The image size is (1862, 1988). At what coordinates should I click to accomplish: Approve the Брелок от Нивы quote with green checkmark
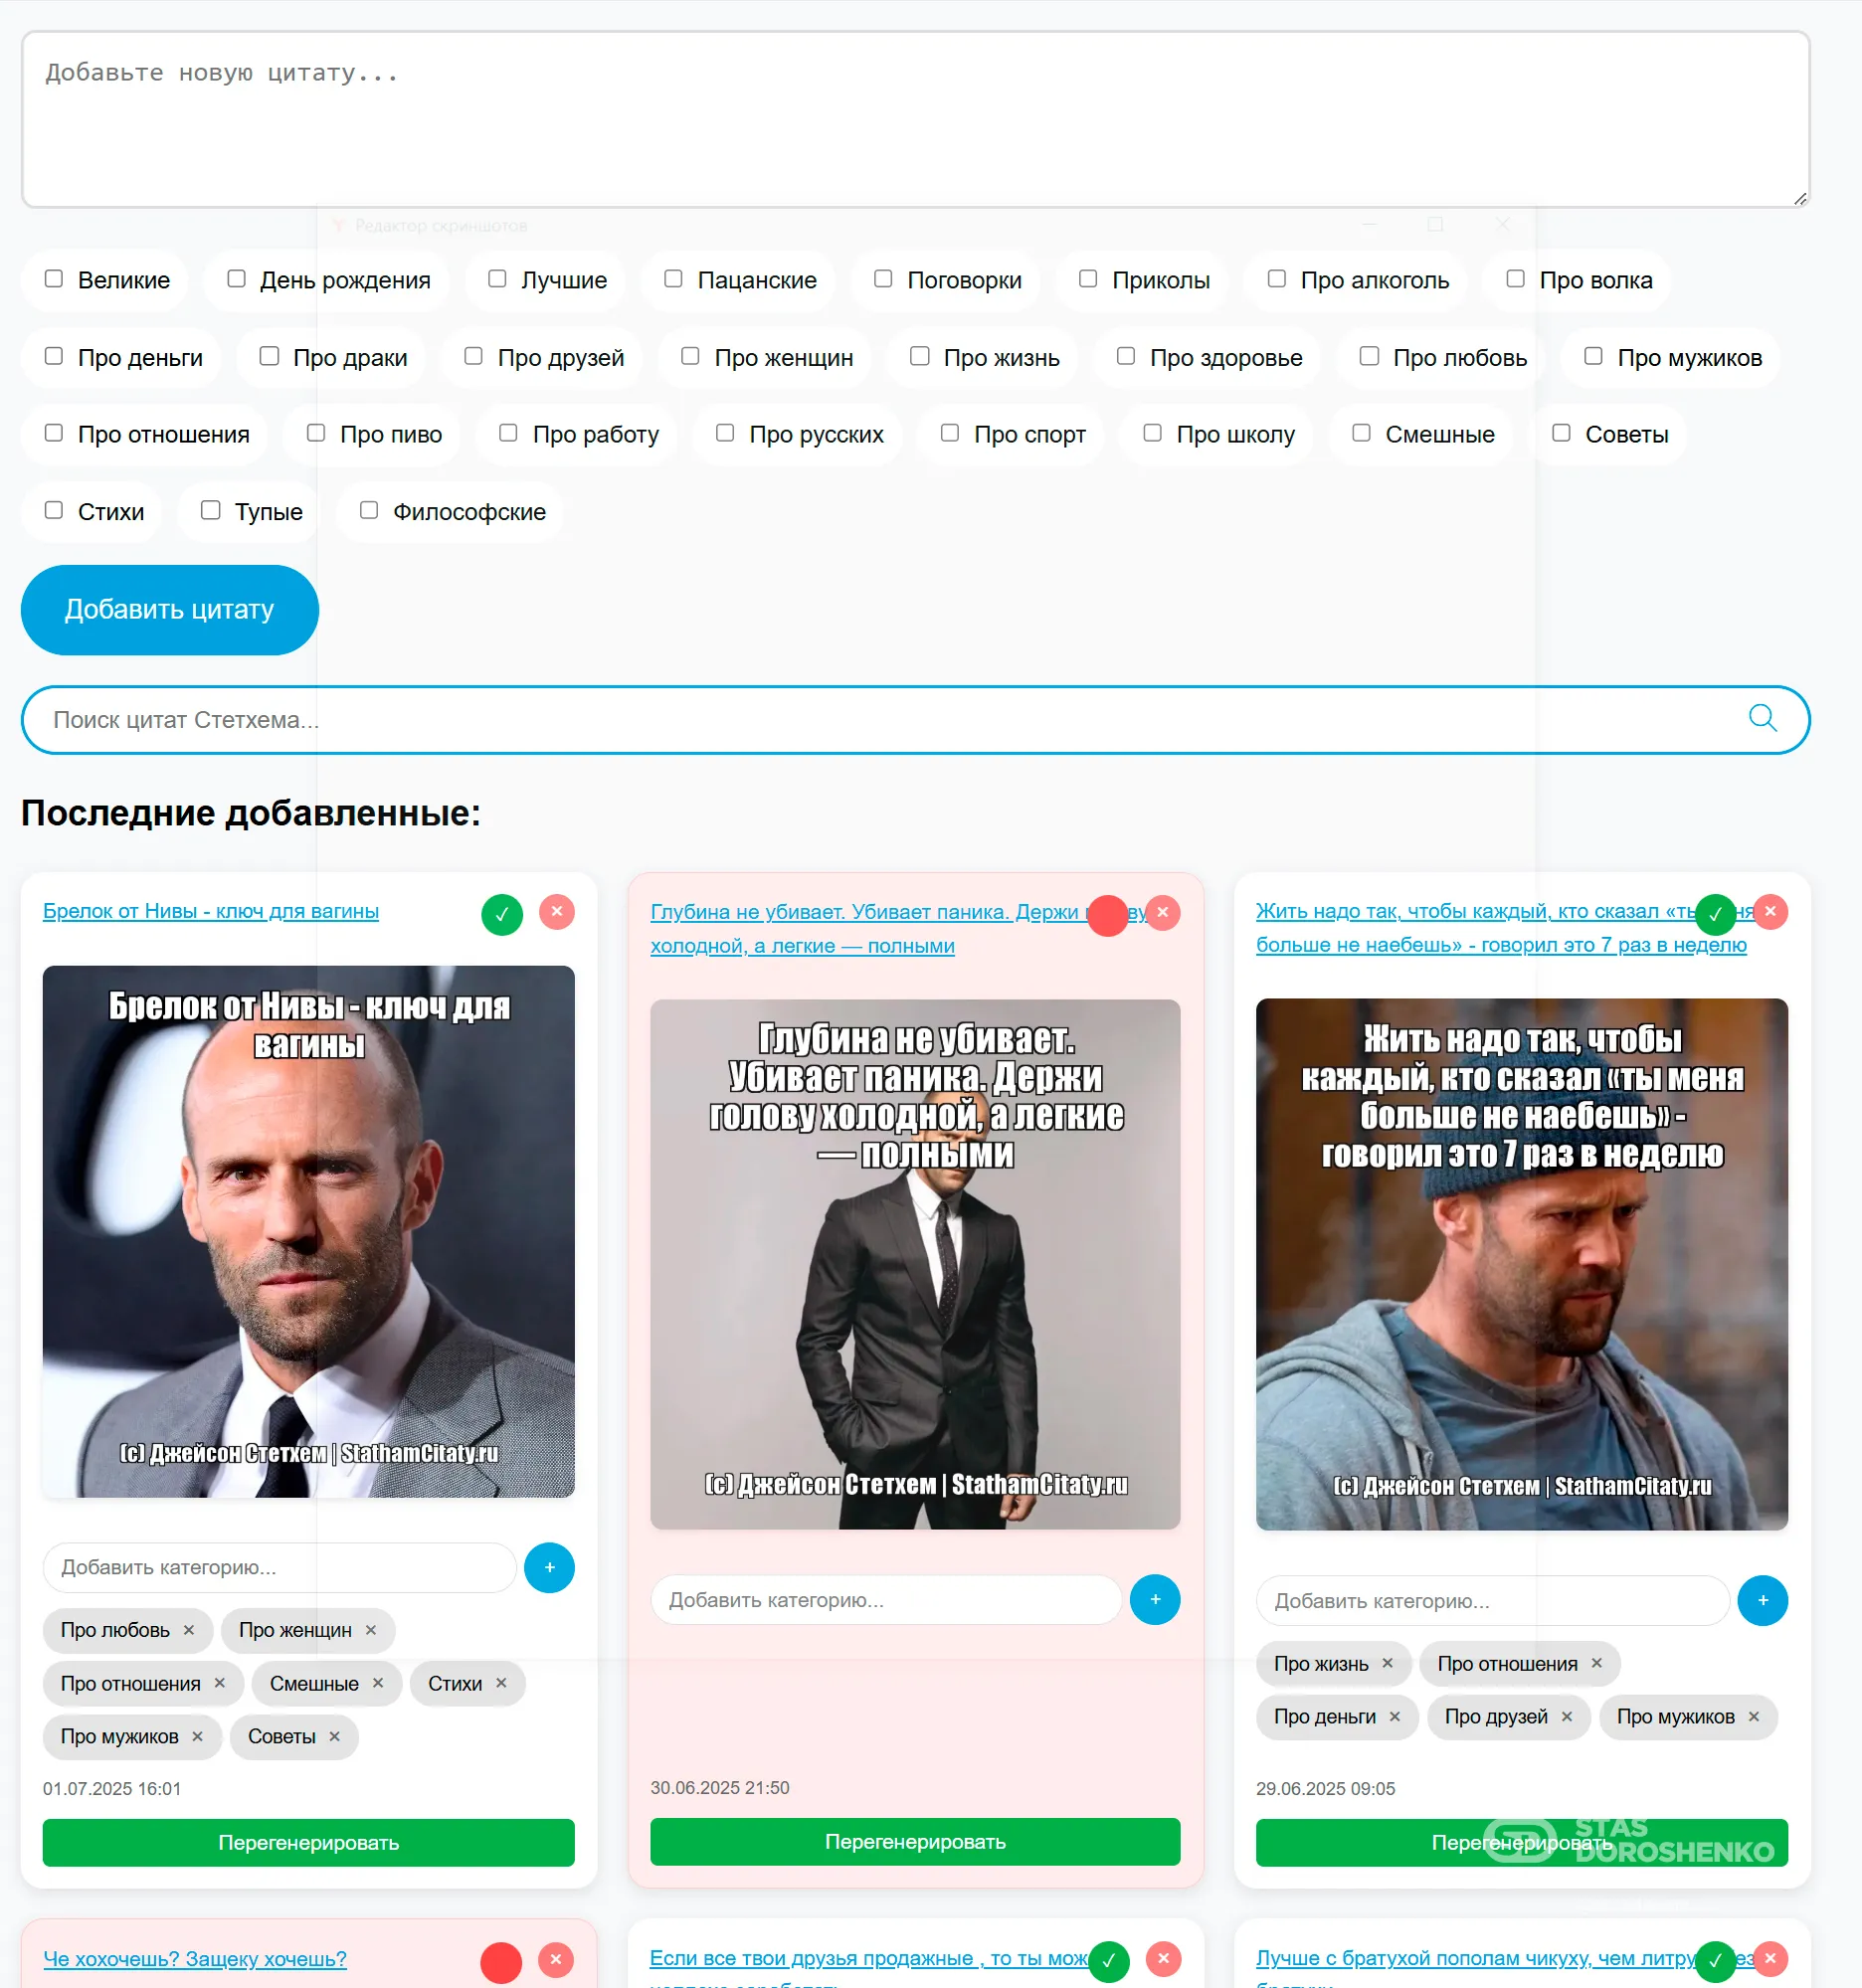coord(502,914)
